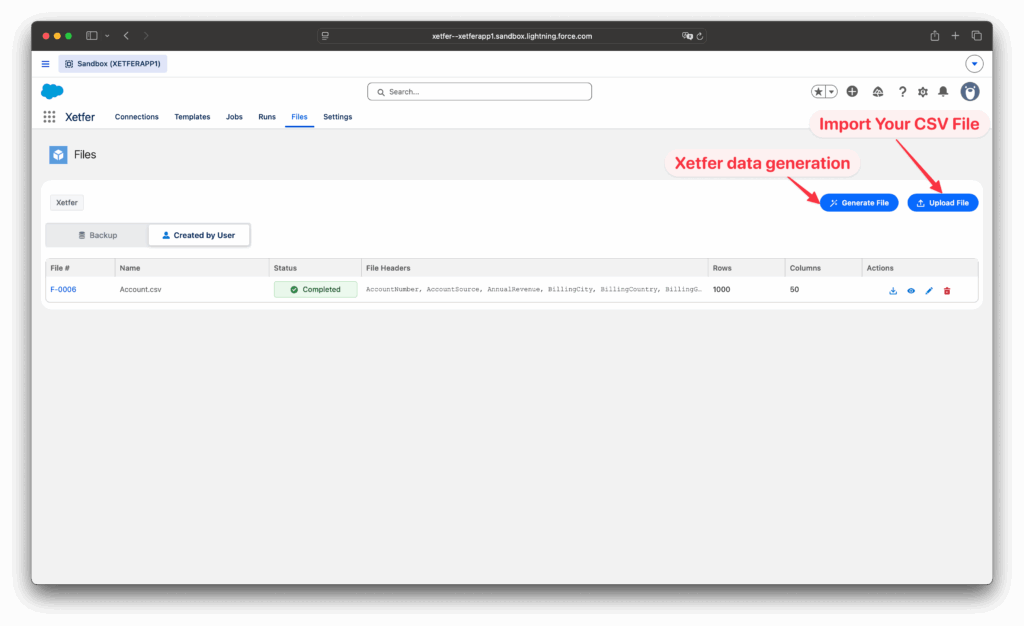Image resolution: width=1024 pixels, height=626 pixels.
Task: Open a new browser tab
Action: click(x=955, y=36)
